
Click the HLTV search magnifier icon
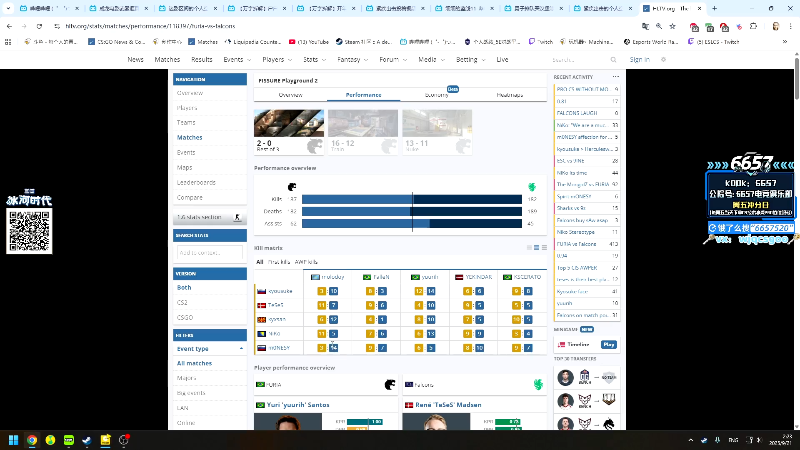tap(613, 60)
